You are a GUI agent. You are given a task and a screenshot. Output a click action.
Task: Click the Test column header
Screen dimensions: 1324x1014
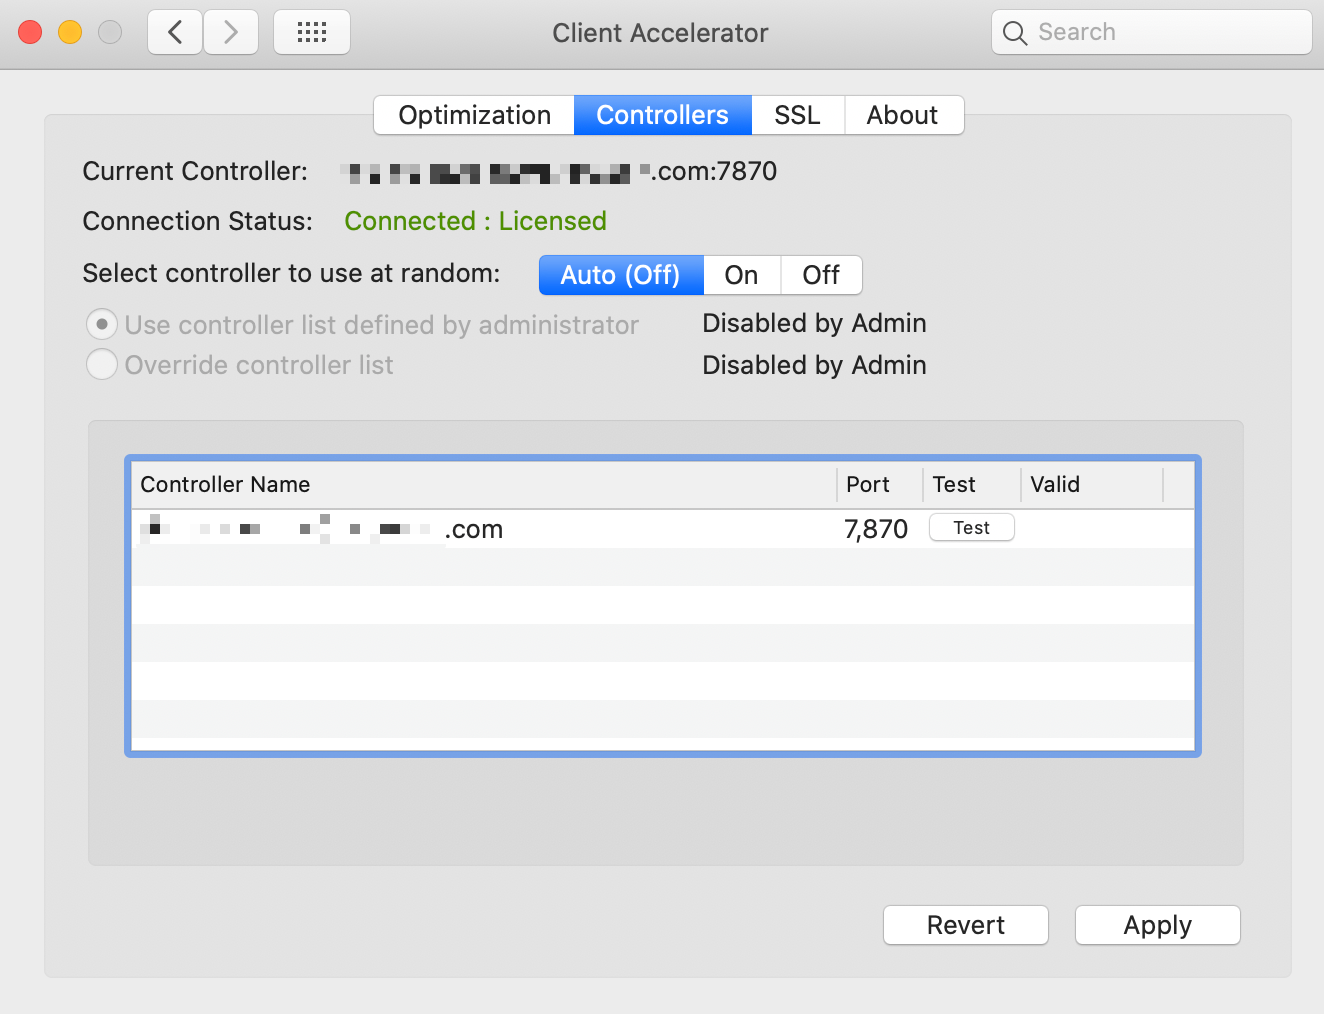[x=972, y=485]
